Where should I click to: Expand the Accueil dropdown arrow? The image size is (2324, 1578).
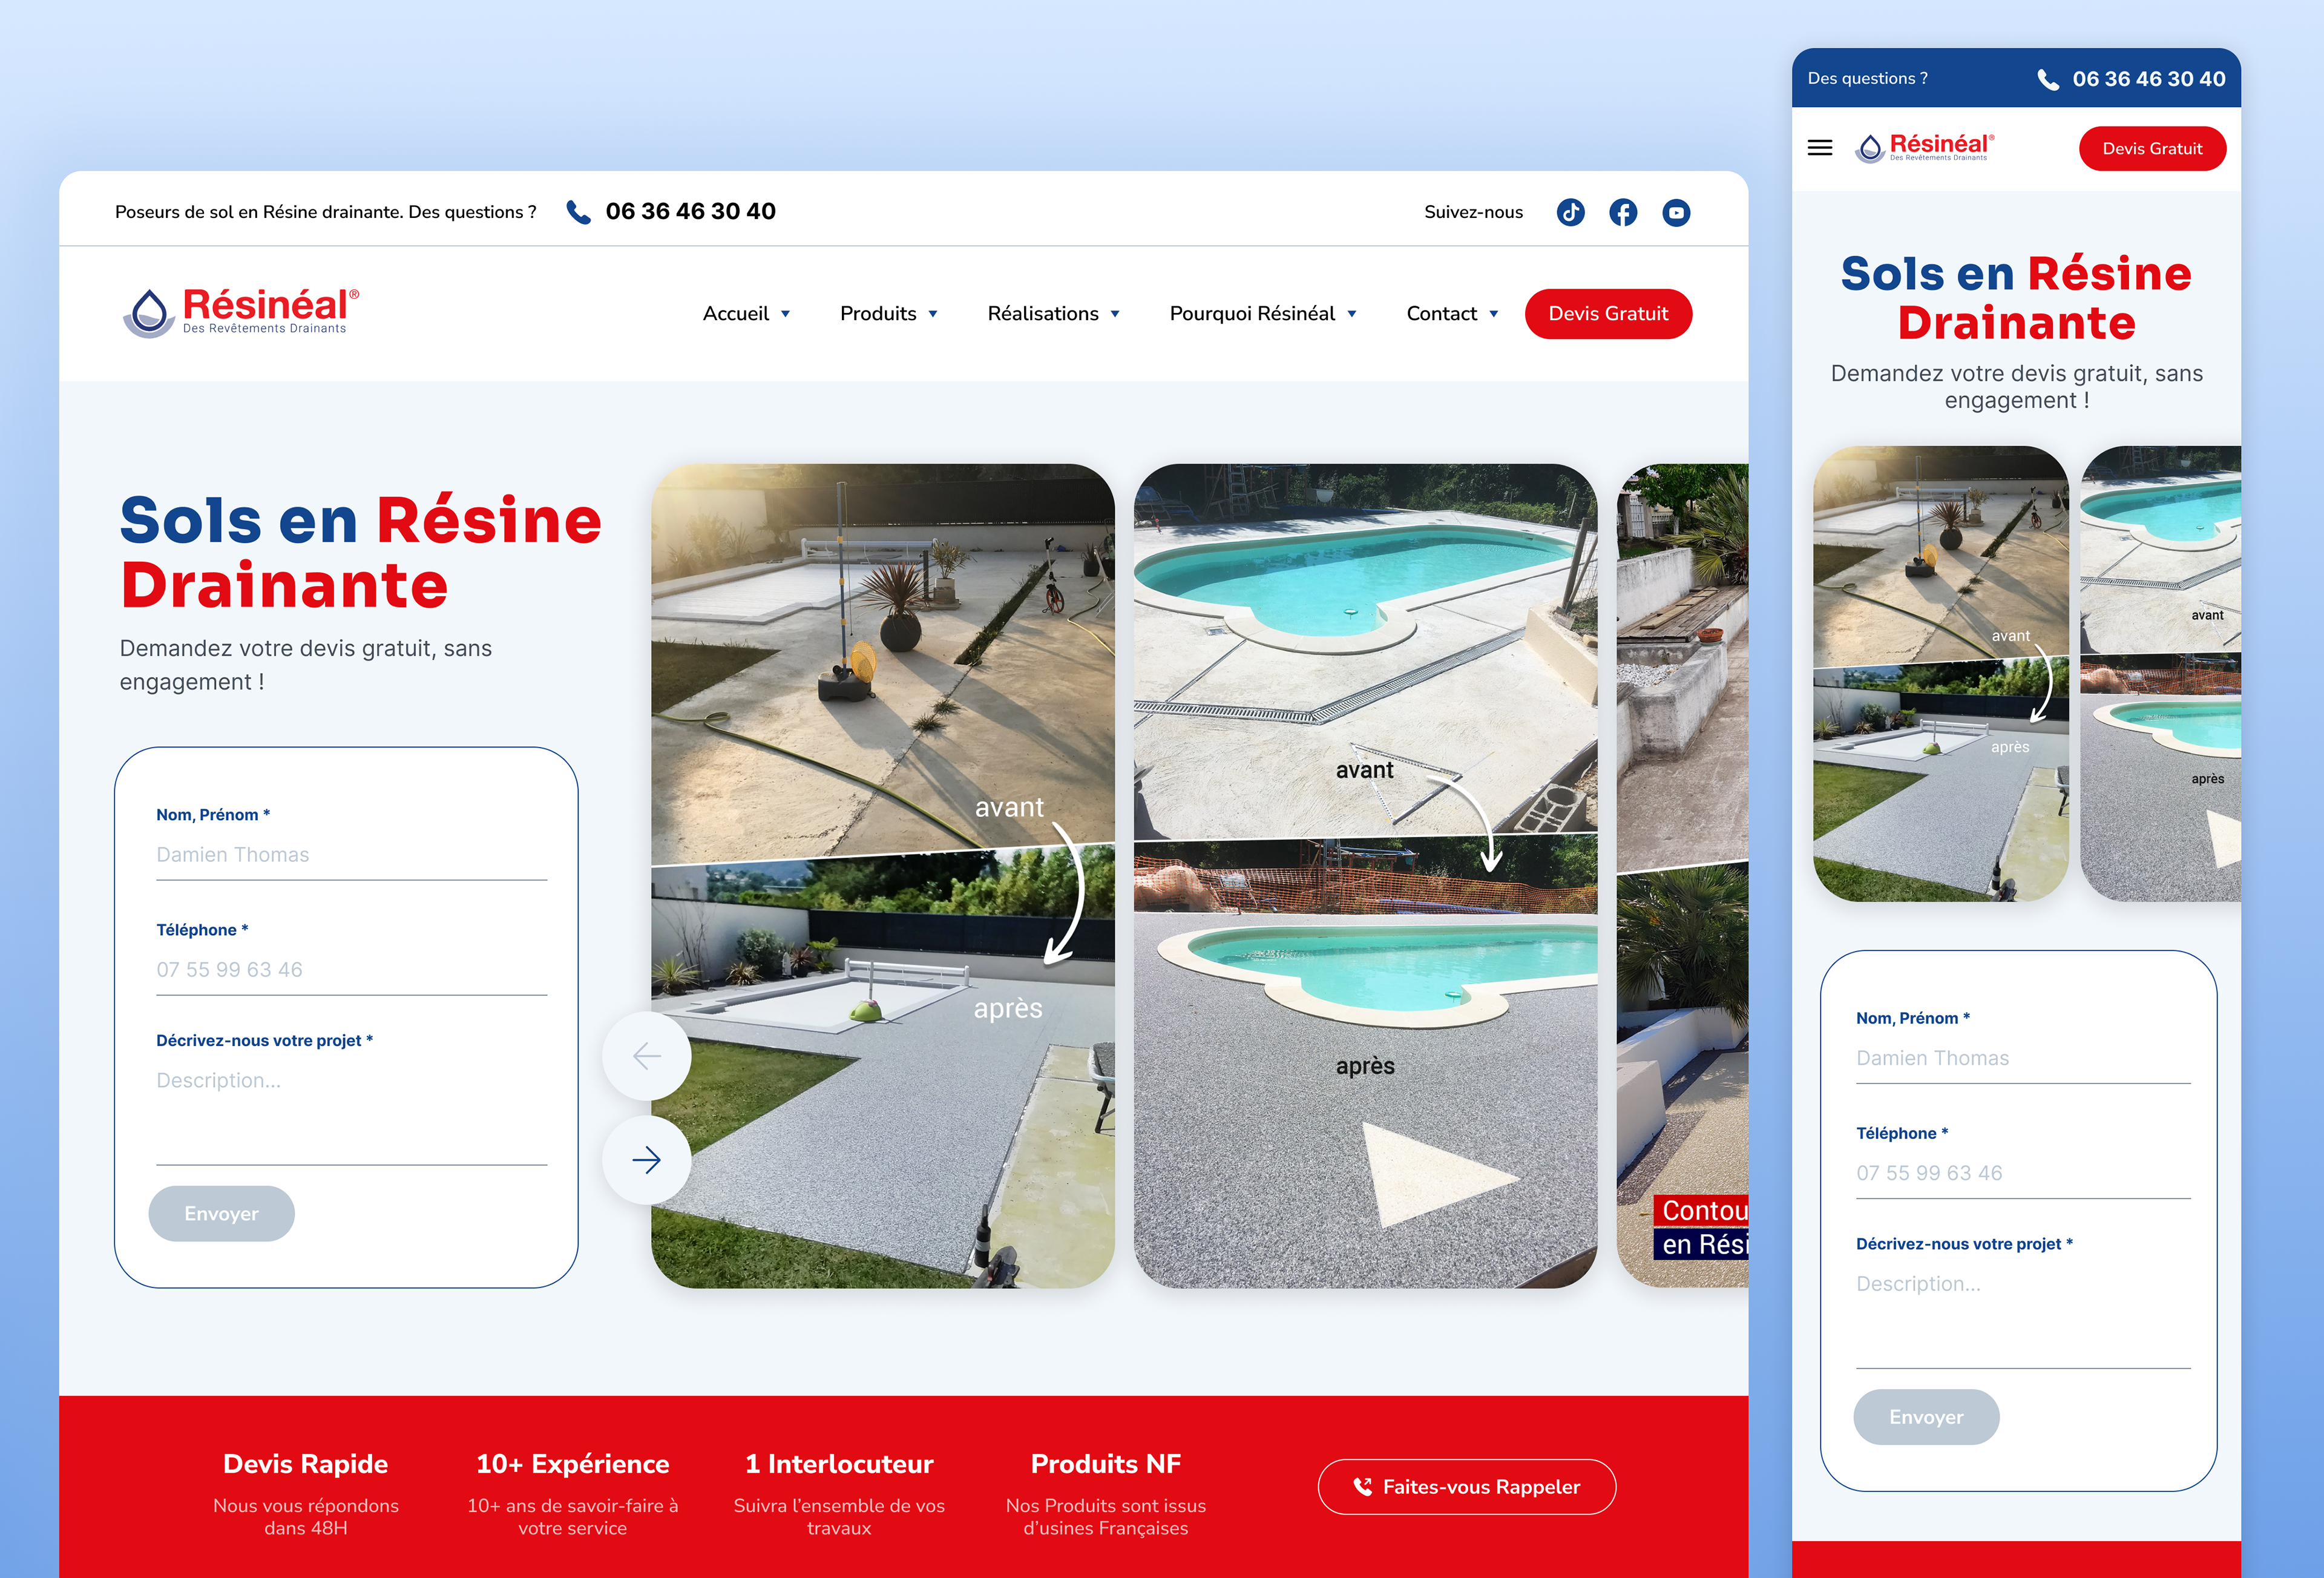[786, 314]
